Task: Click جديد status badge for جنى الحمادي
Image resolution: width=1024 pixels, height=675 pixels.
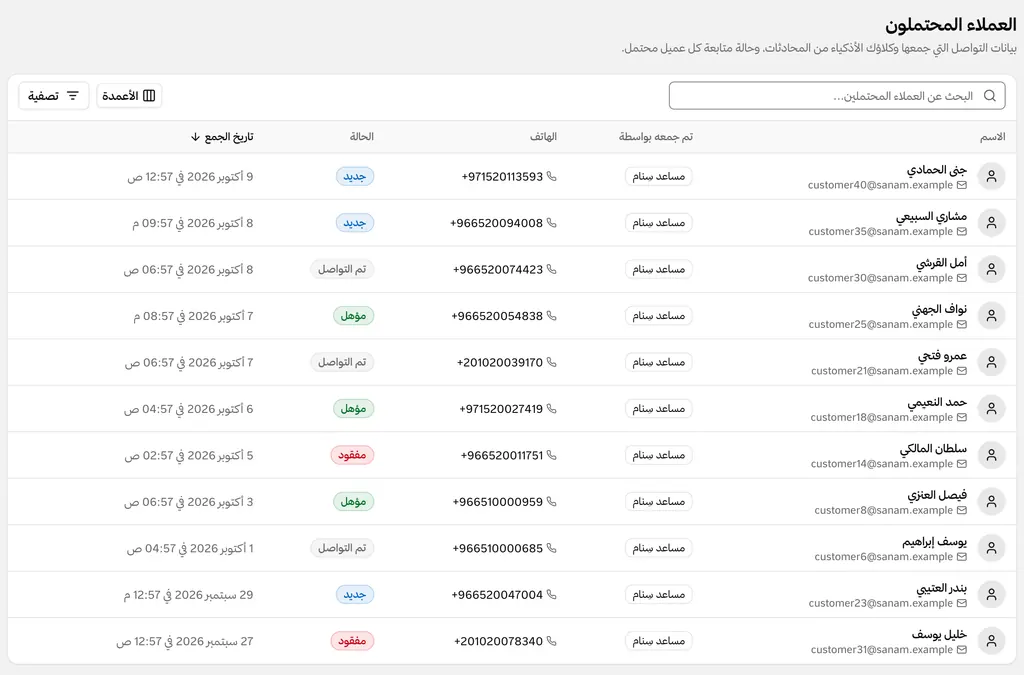Action: 355,176
